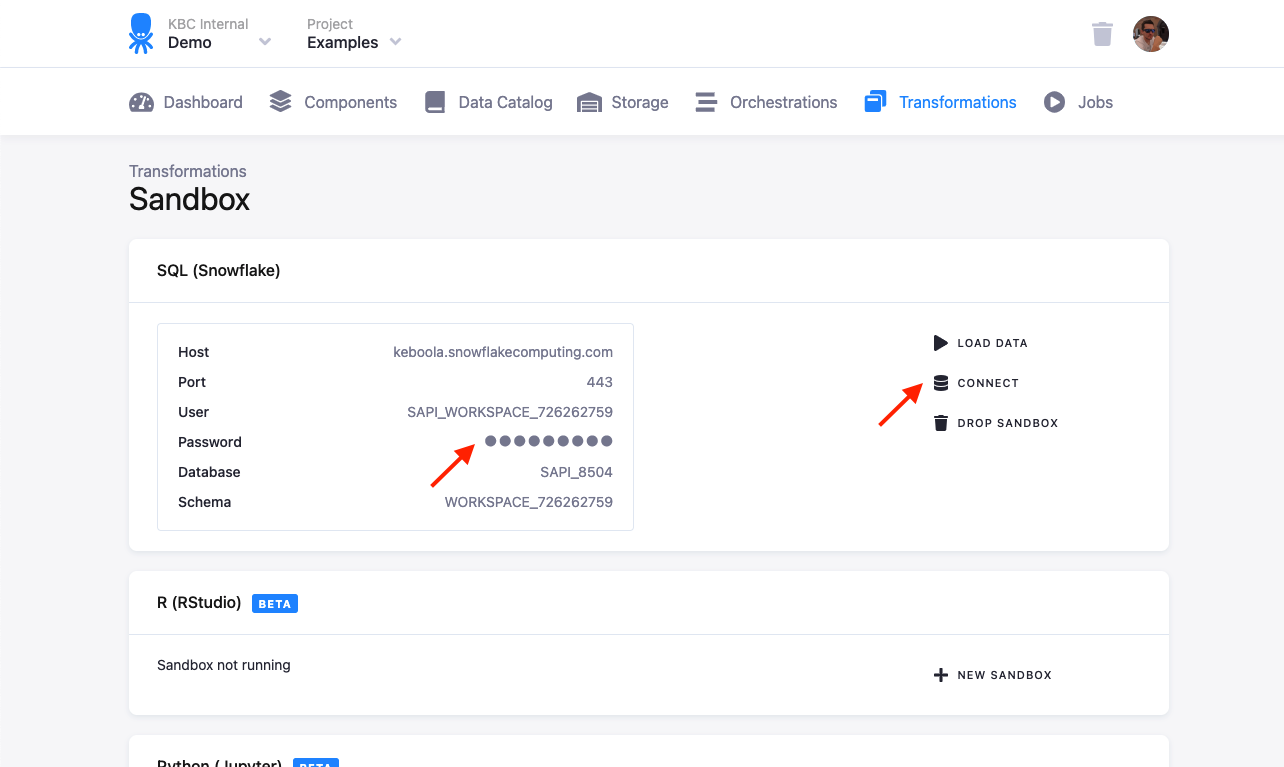Screen dimensions: 1284x767
Task: Click the Database label
Action: click(x=209, y=472)
